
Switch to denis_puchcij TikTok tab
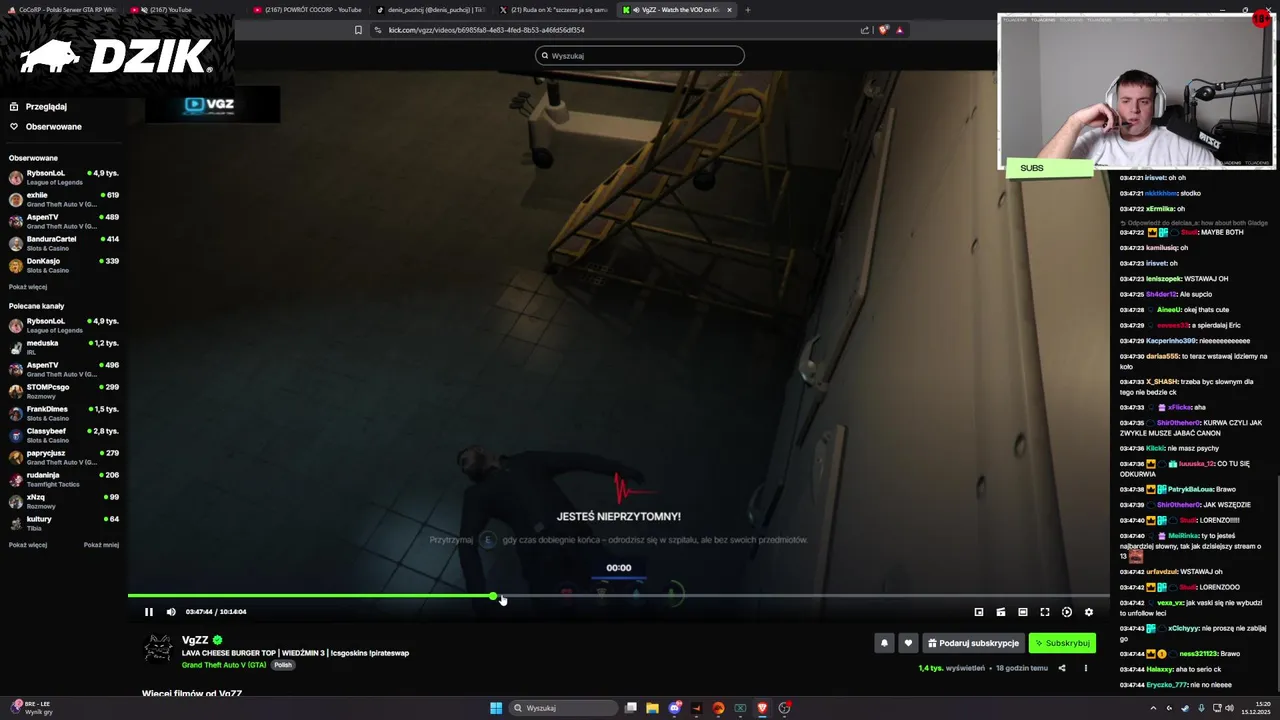point(430,10)
